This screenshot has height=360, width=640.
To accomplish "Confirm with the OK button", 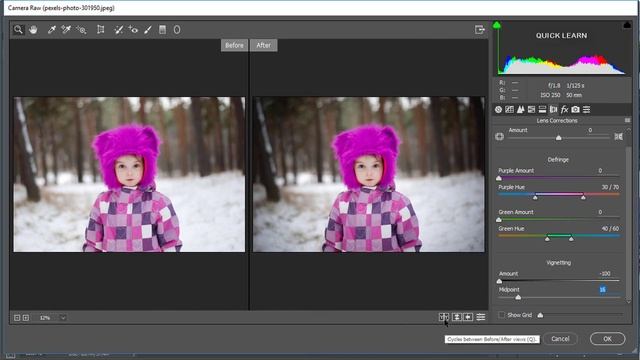I will click(x=607, y=339).
